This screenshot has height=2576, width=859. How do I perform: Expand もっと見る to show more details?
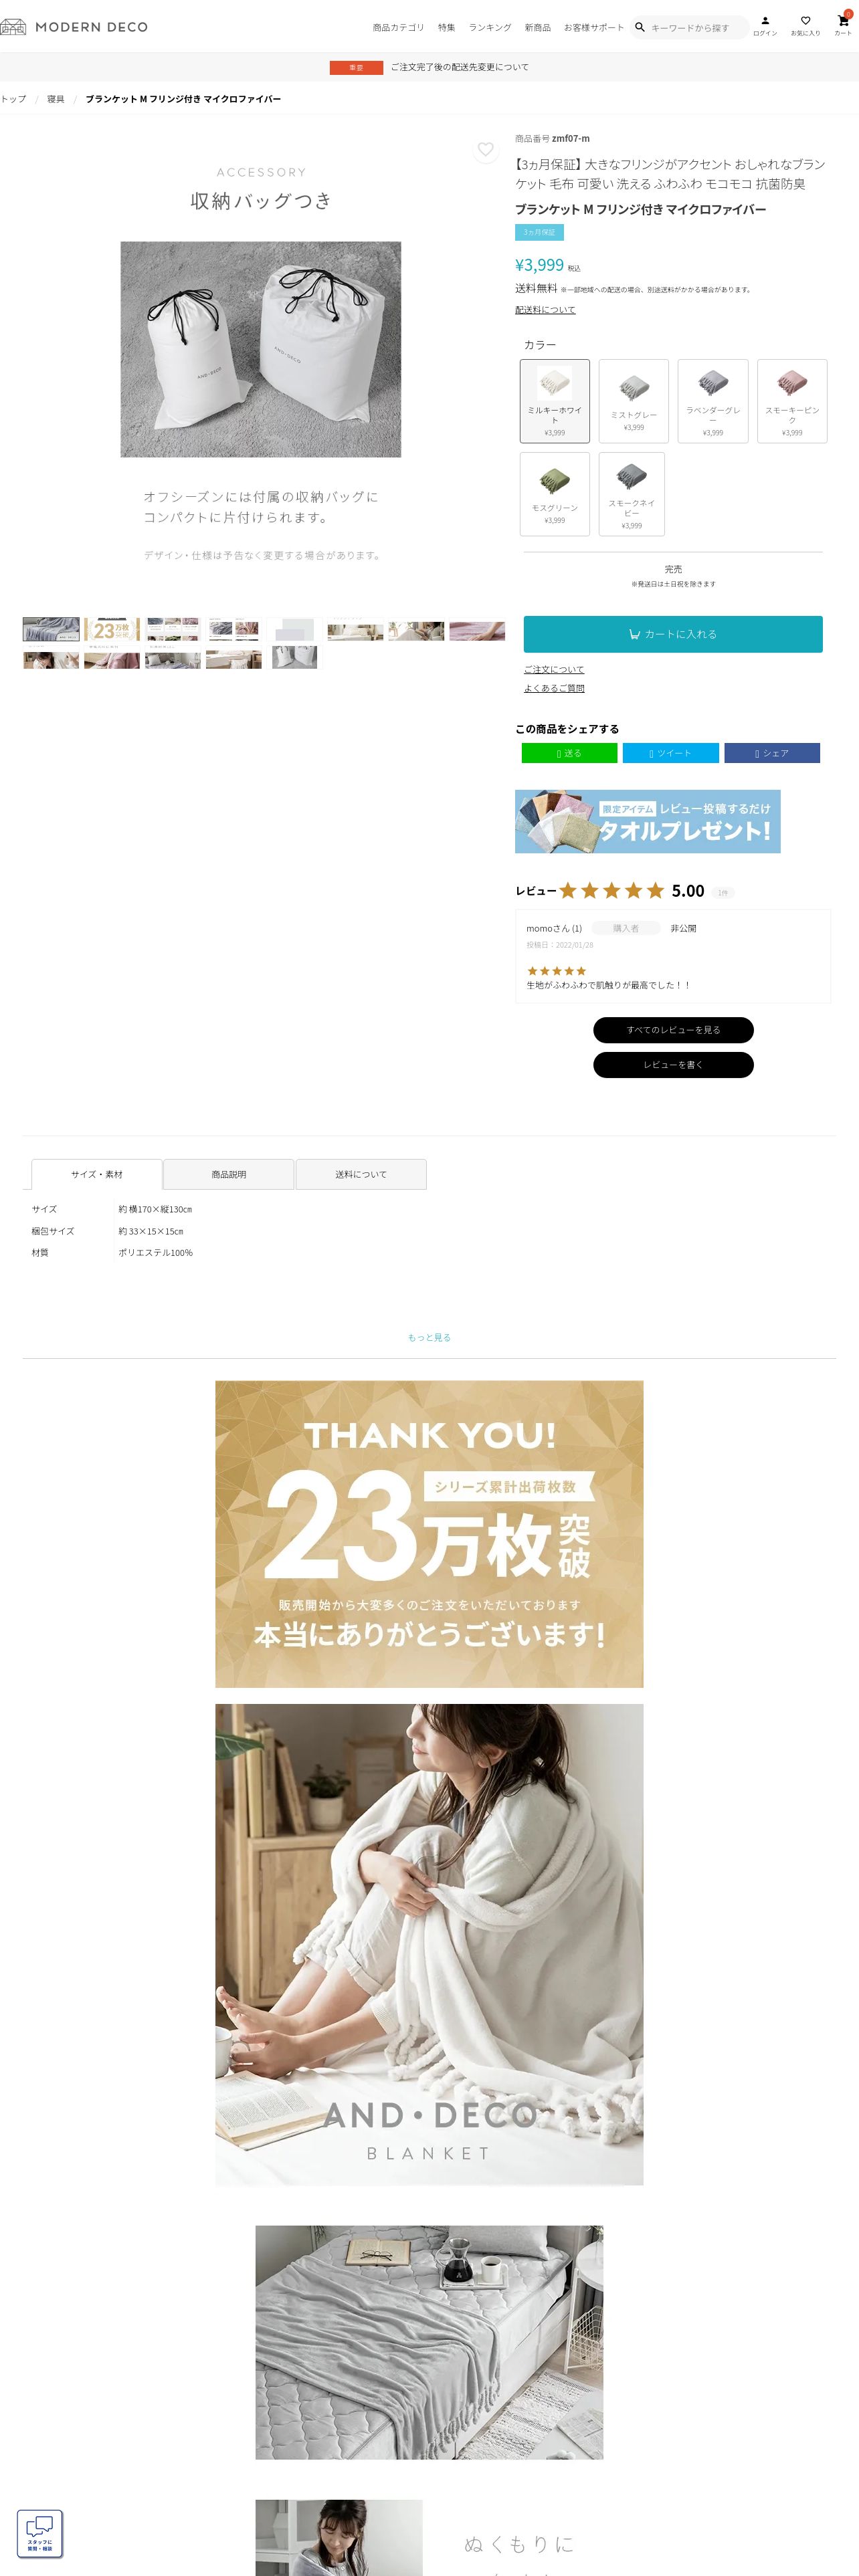tap(429, 1337)
